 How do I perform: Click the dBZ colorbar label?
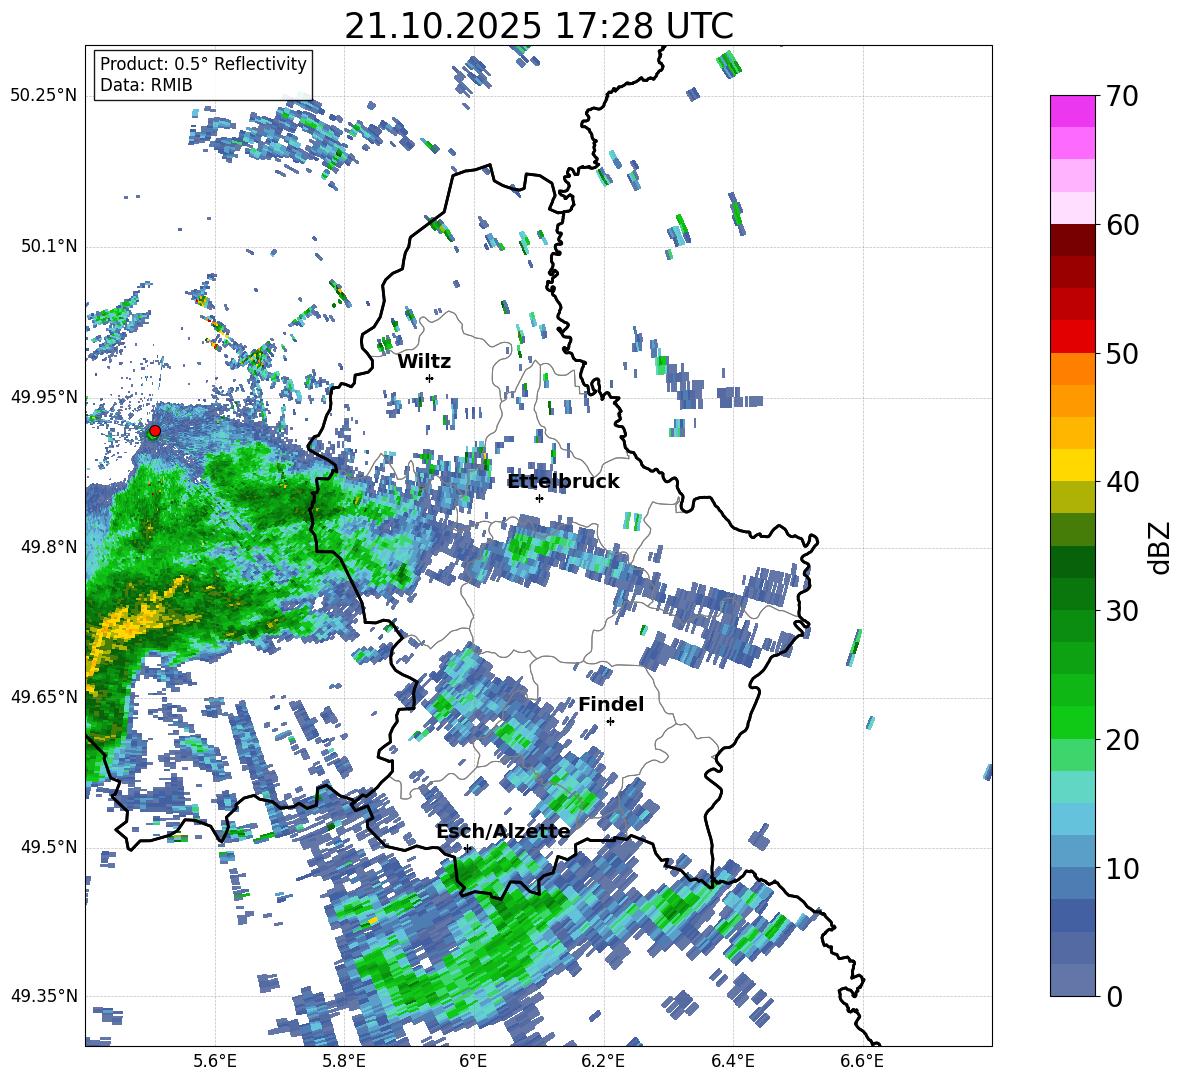pyautogui.click(x=1161, y=547)
